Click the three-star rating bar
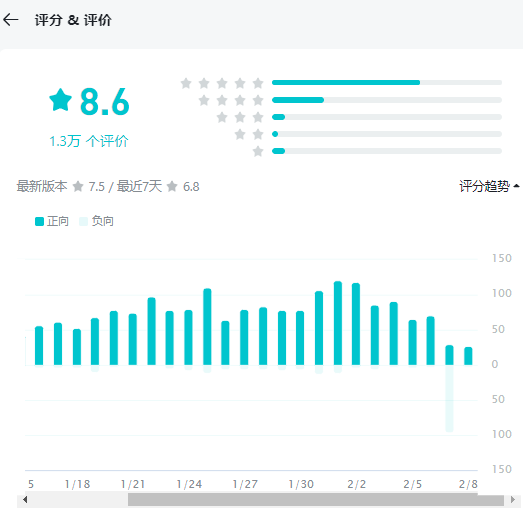Viewport: 523px width, 512px height. coord(387,117)
